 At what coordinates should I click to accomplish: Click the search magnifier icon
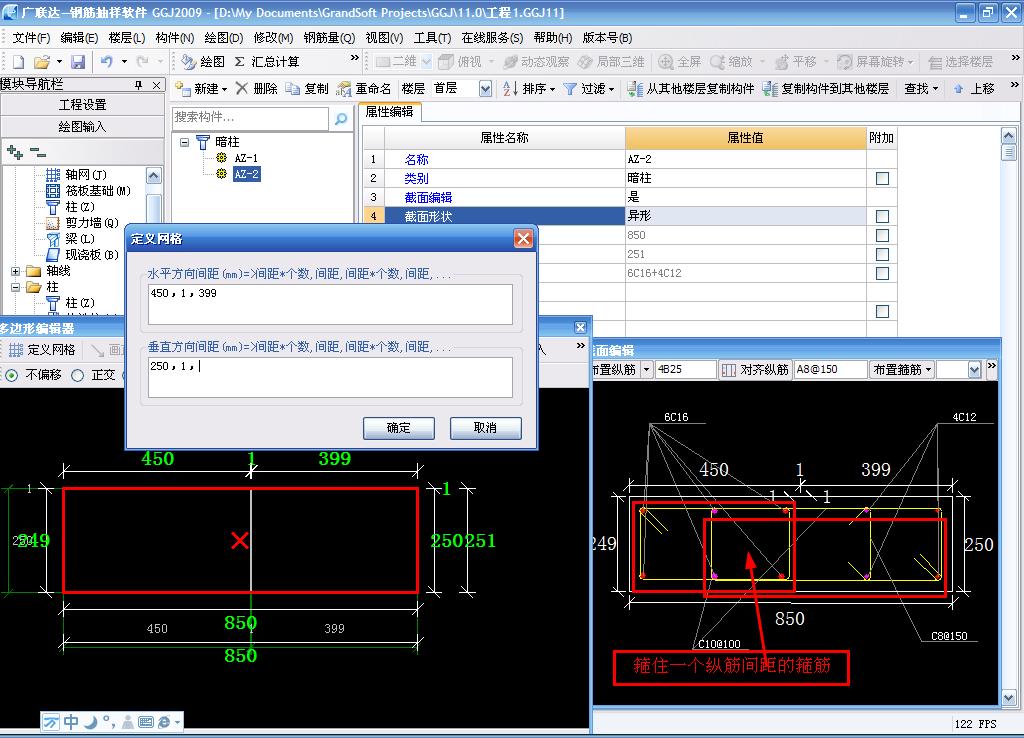pos(341,119)
